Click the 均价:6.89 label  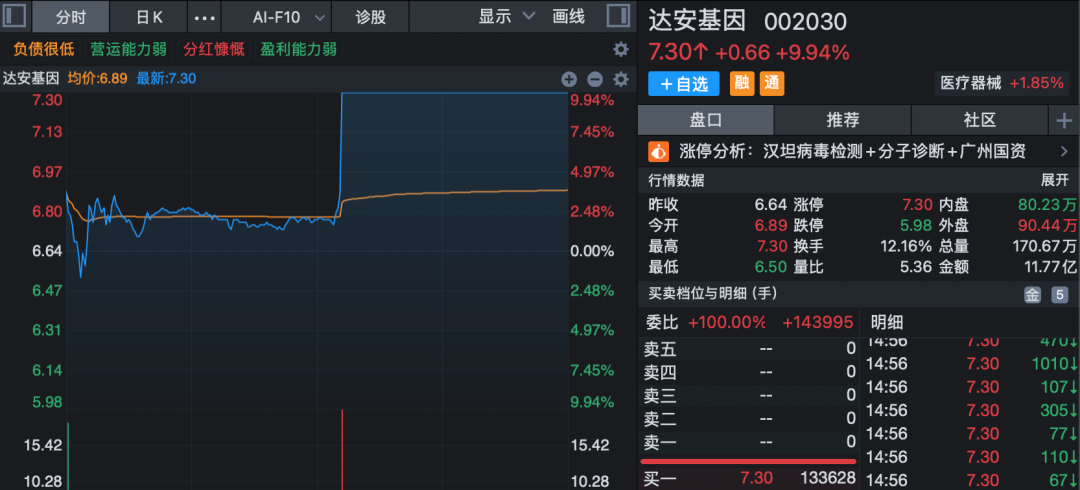pyautogui.click(x=97, y=79)
